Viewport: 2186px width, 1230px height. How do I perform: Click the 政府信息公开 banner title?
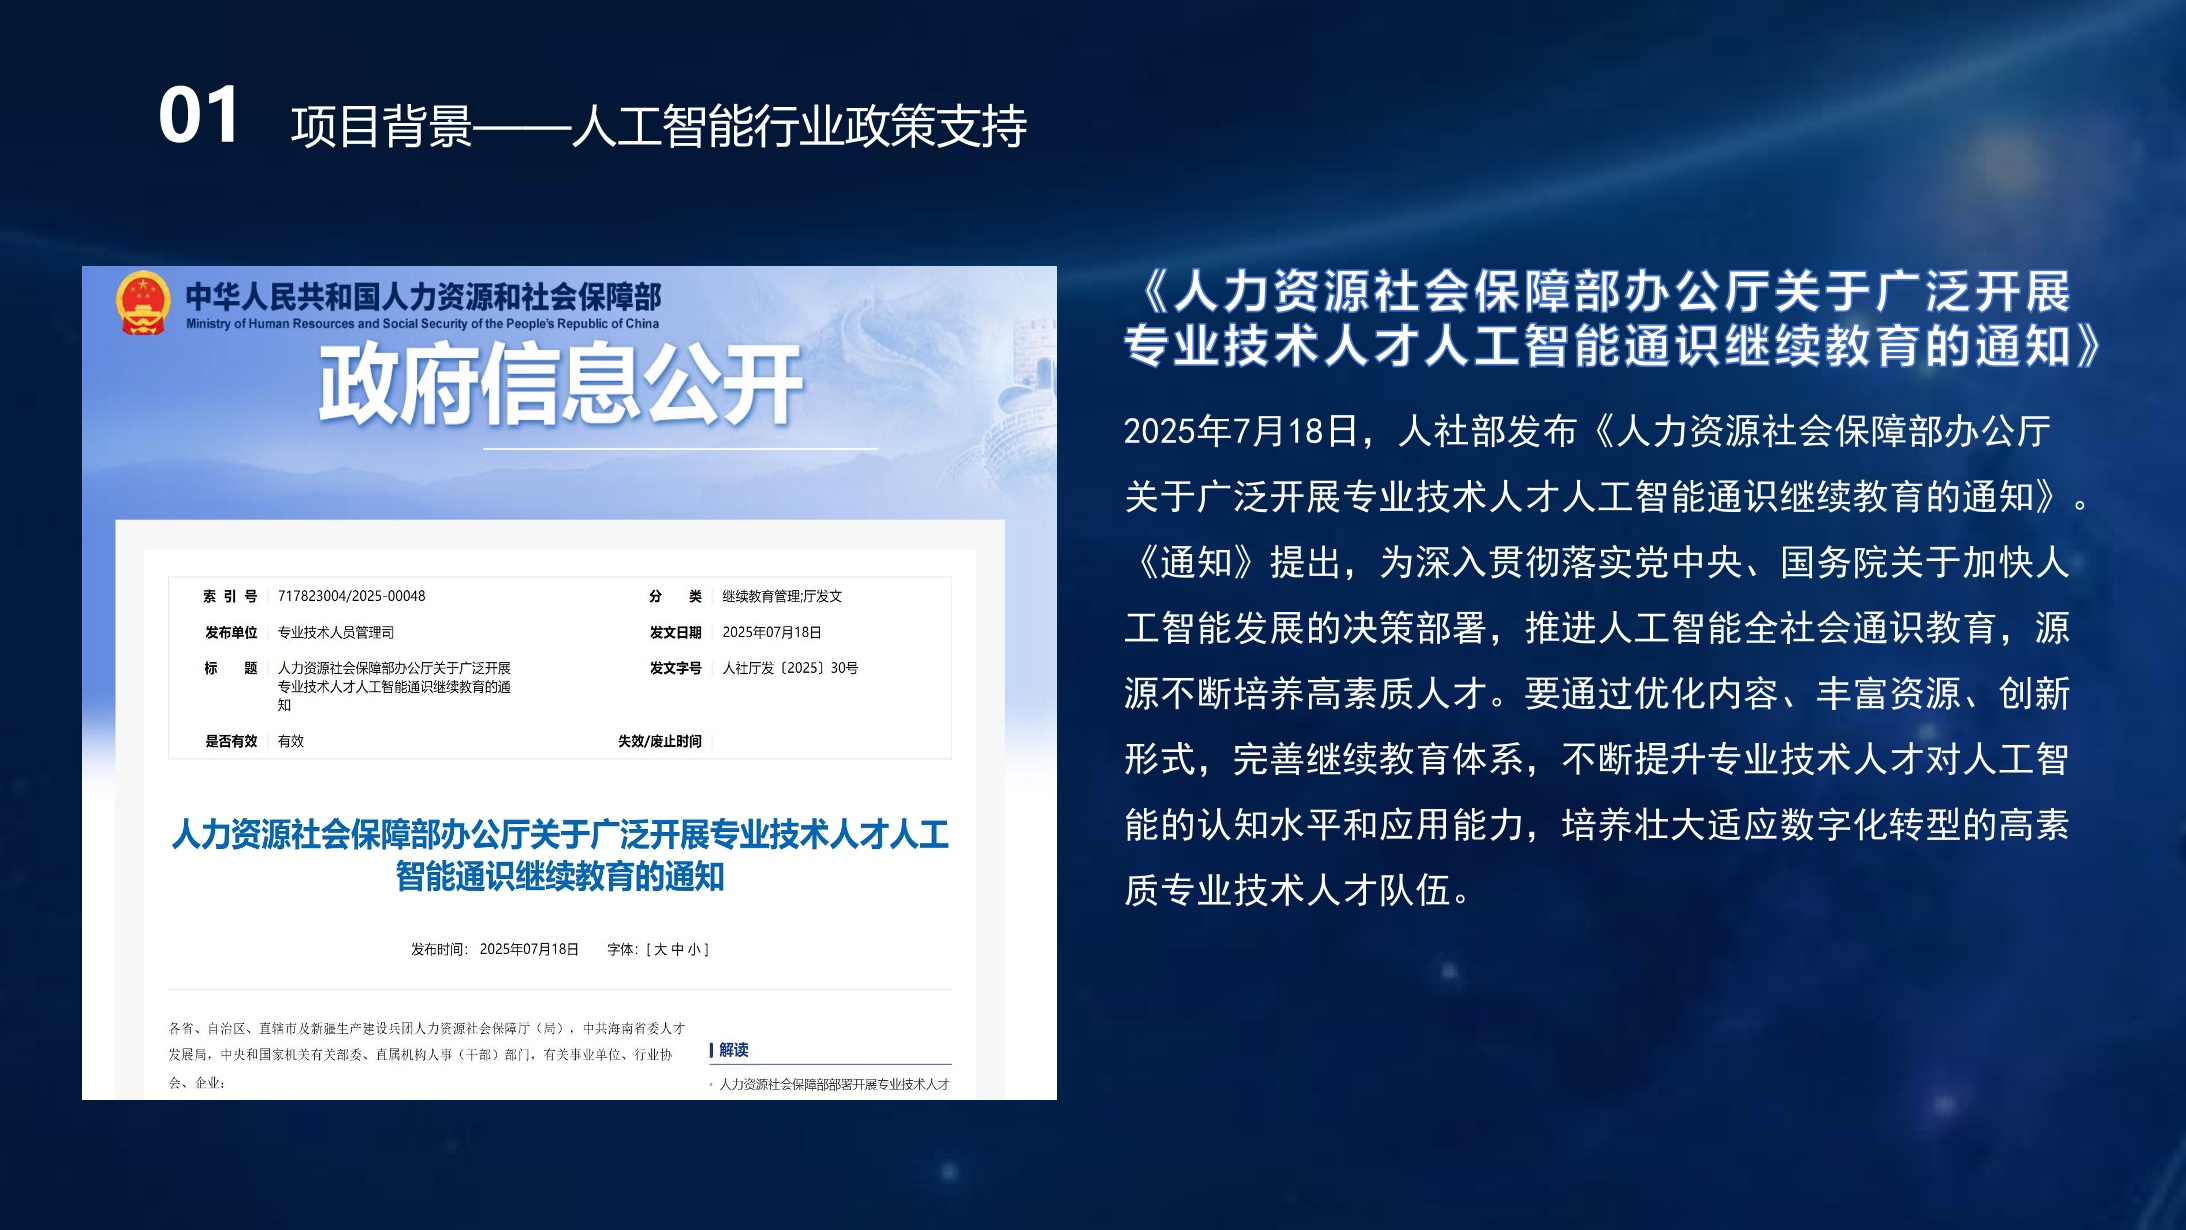point(560,385)
